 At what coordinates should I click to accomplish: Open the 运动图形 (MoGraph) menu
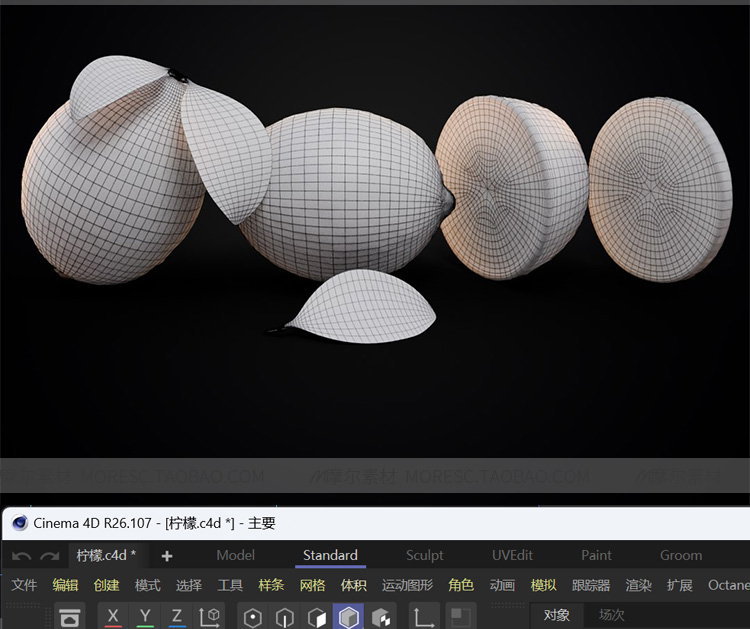[x=408, y=585]
